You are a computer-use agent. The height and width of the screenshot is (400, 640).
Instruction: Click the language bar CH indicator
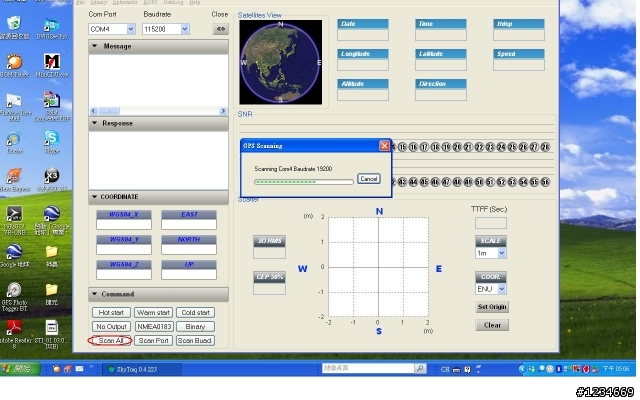(x=445, y=369)
